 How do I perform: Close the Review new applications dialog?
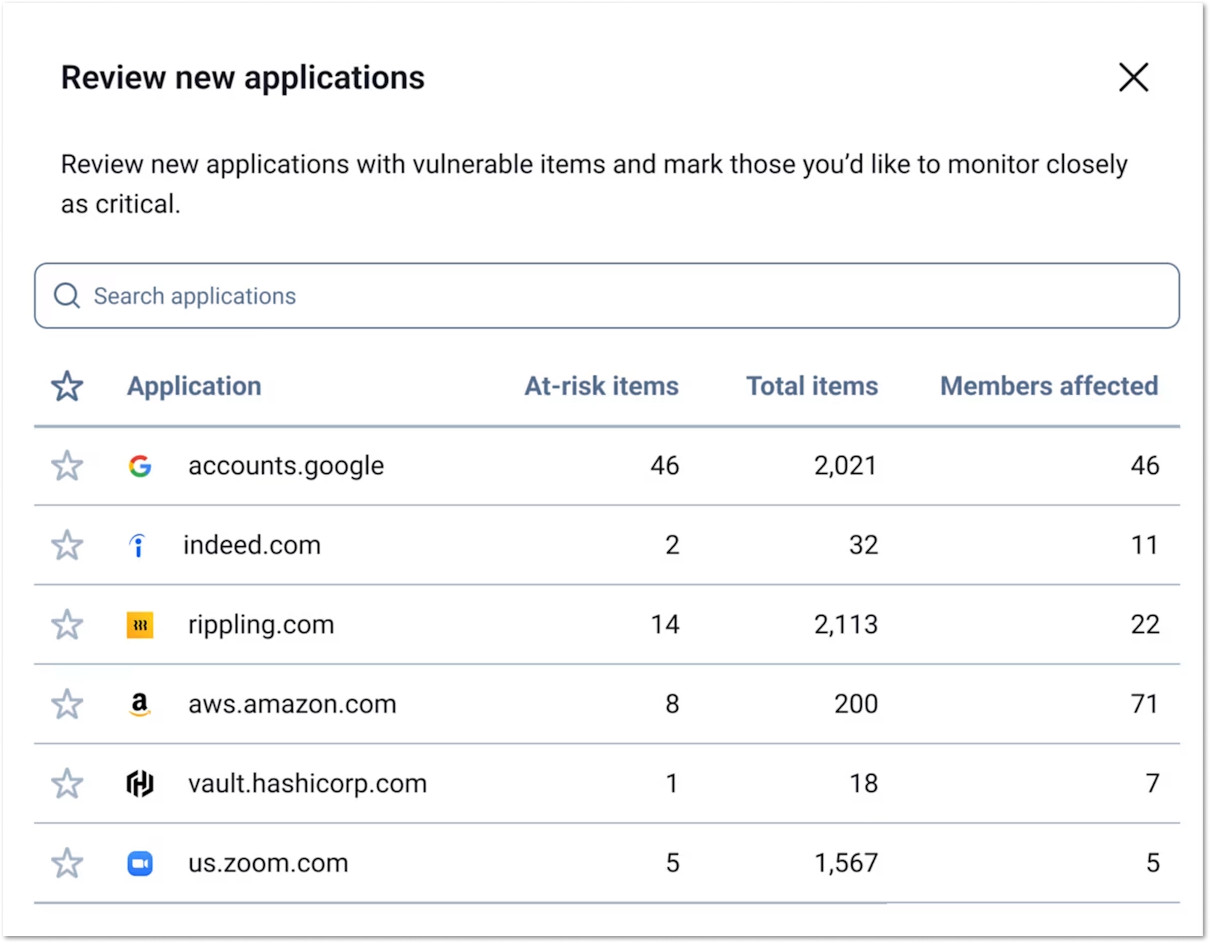point(1133,77)
